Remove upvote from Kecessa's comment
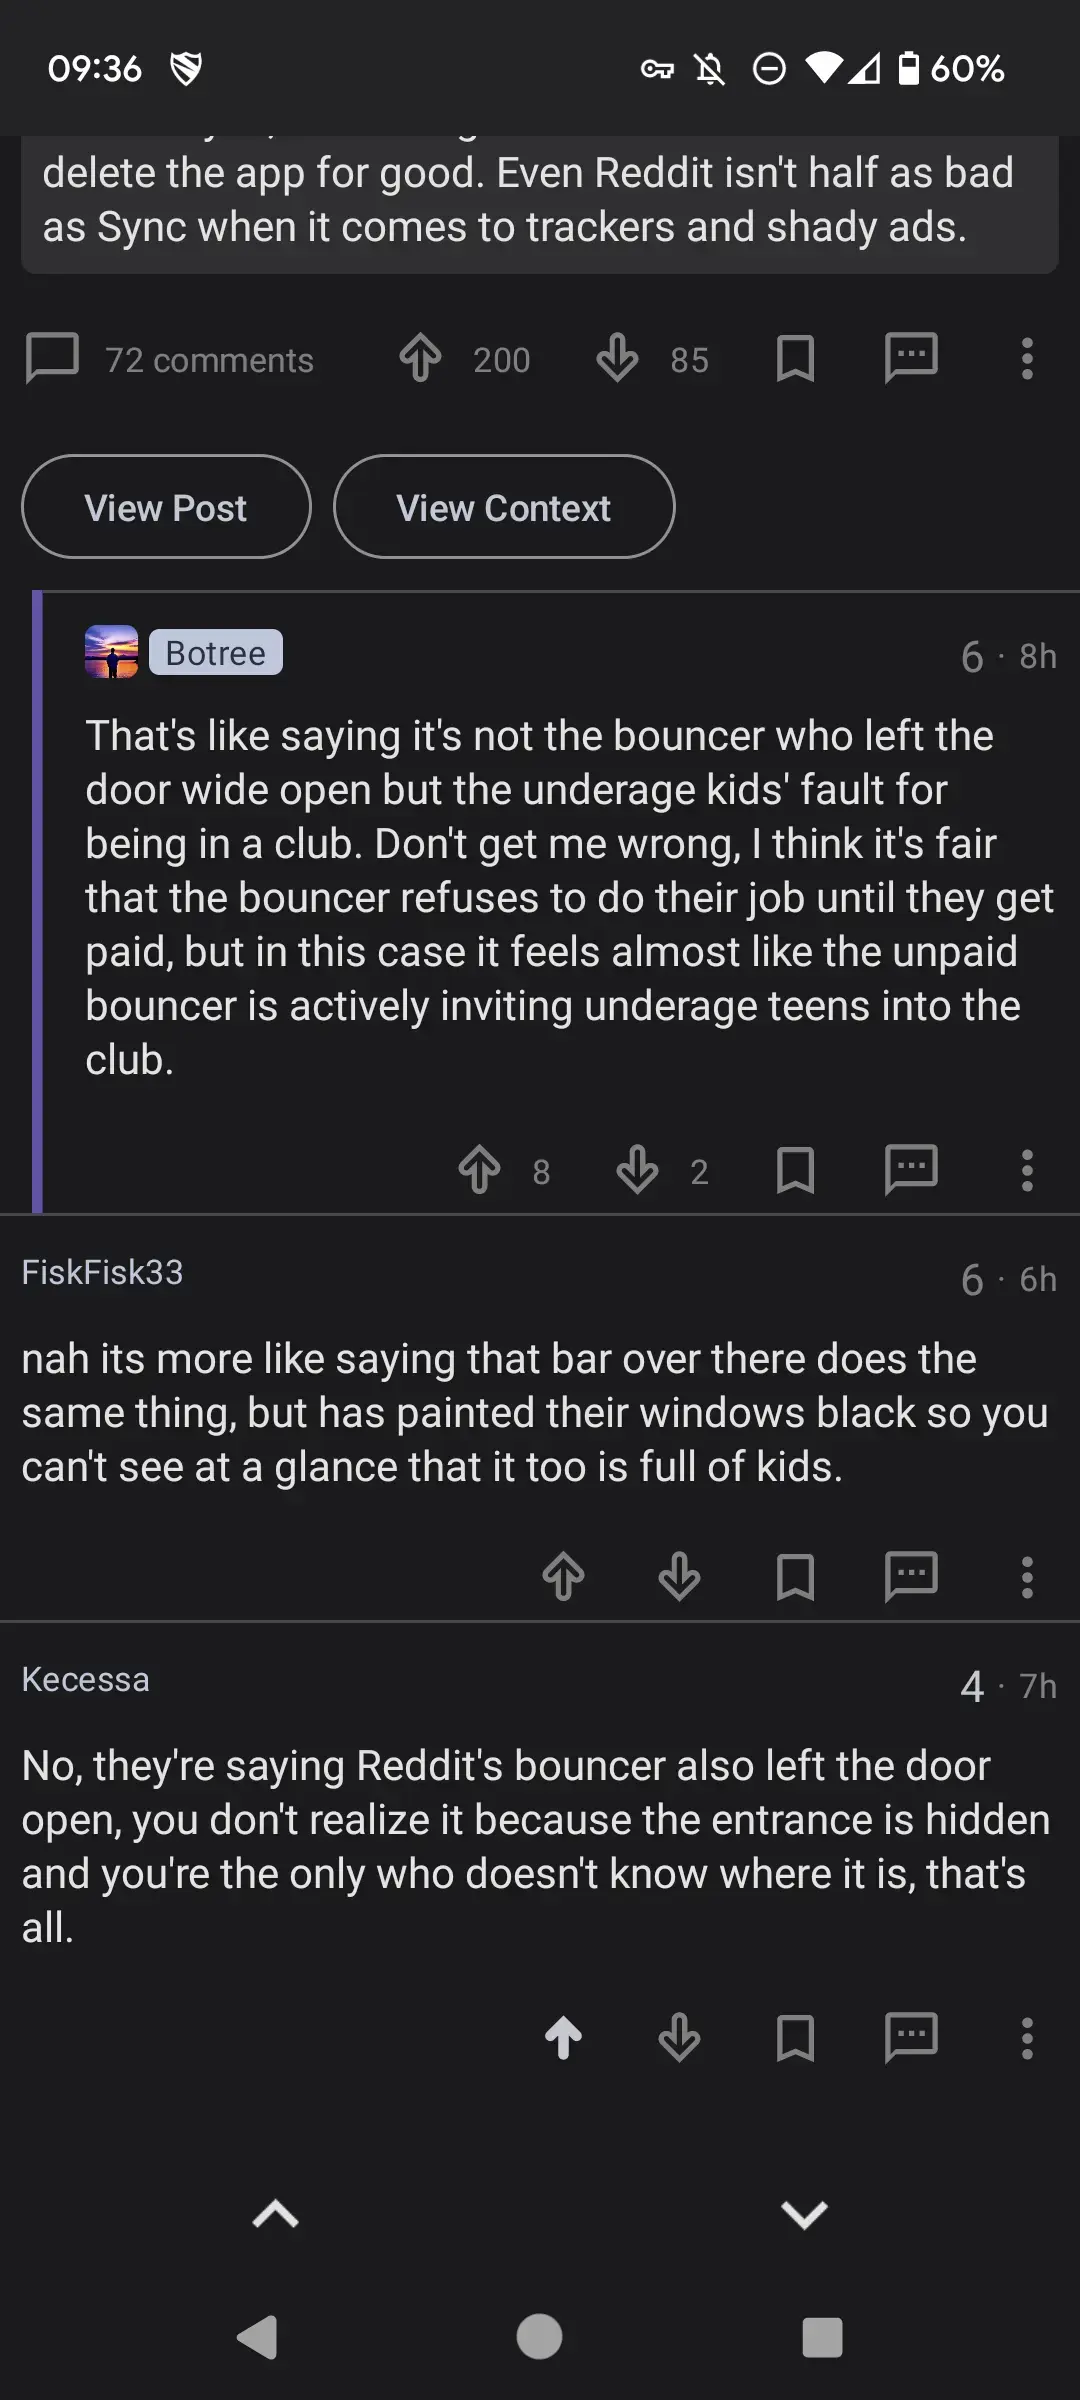The image size is (1080, 2400). (563, 2037)
